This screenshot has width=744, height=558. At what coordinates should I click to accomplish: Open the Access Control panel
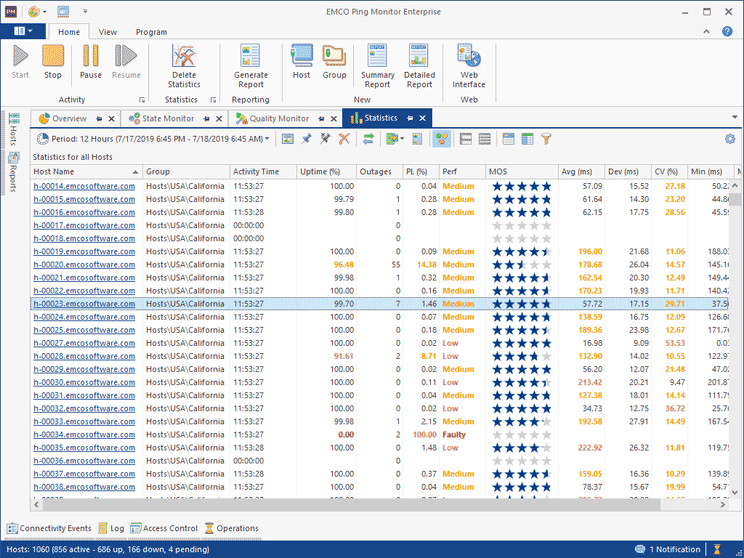point(164,528)
